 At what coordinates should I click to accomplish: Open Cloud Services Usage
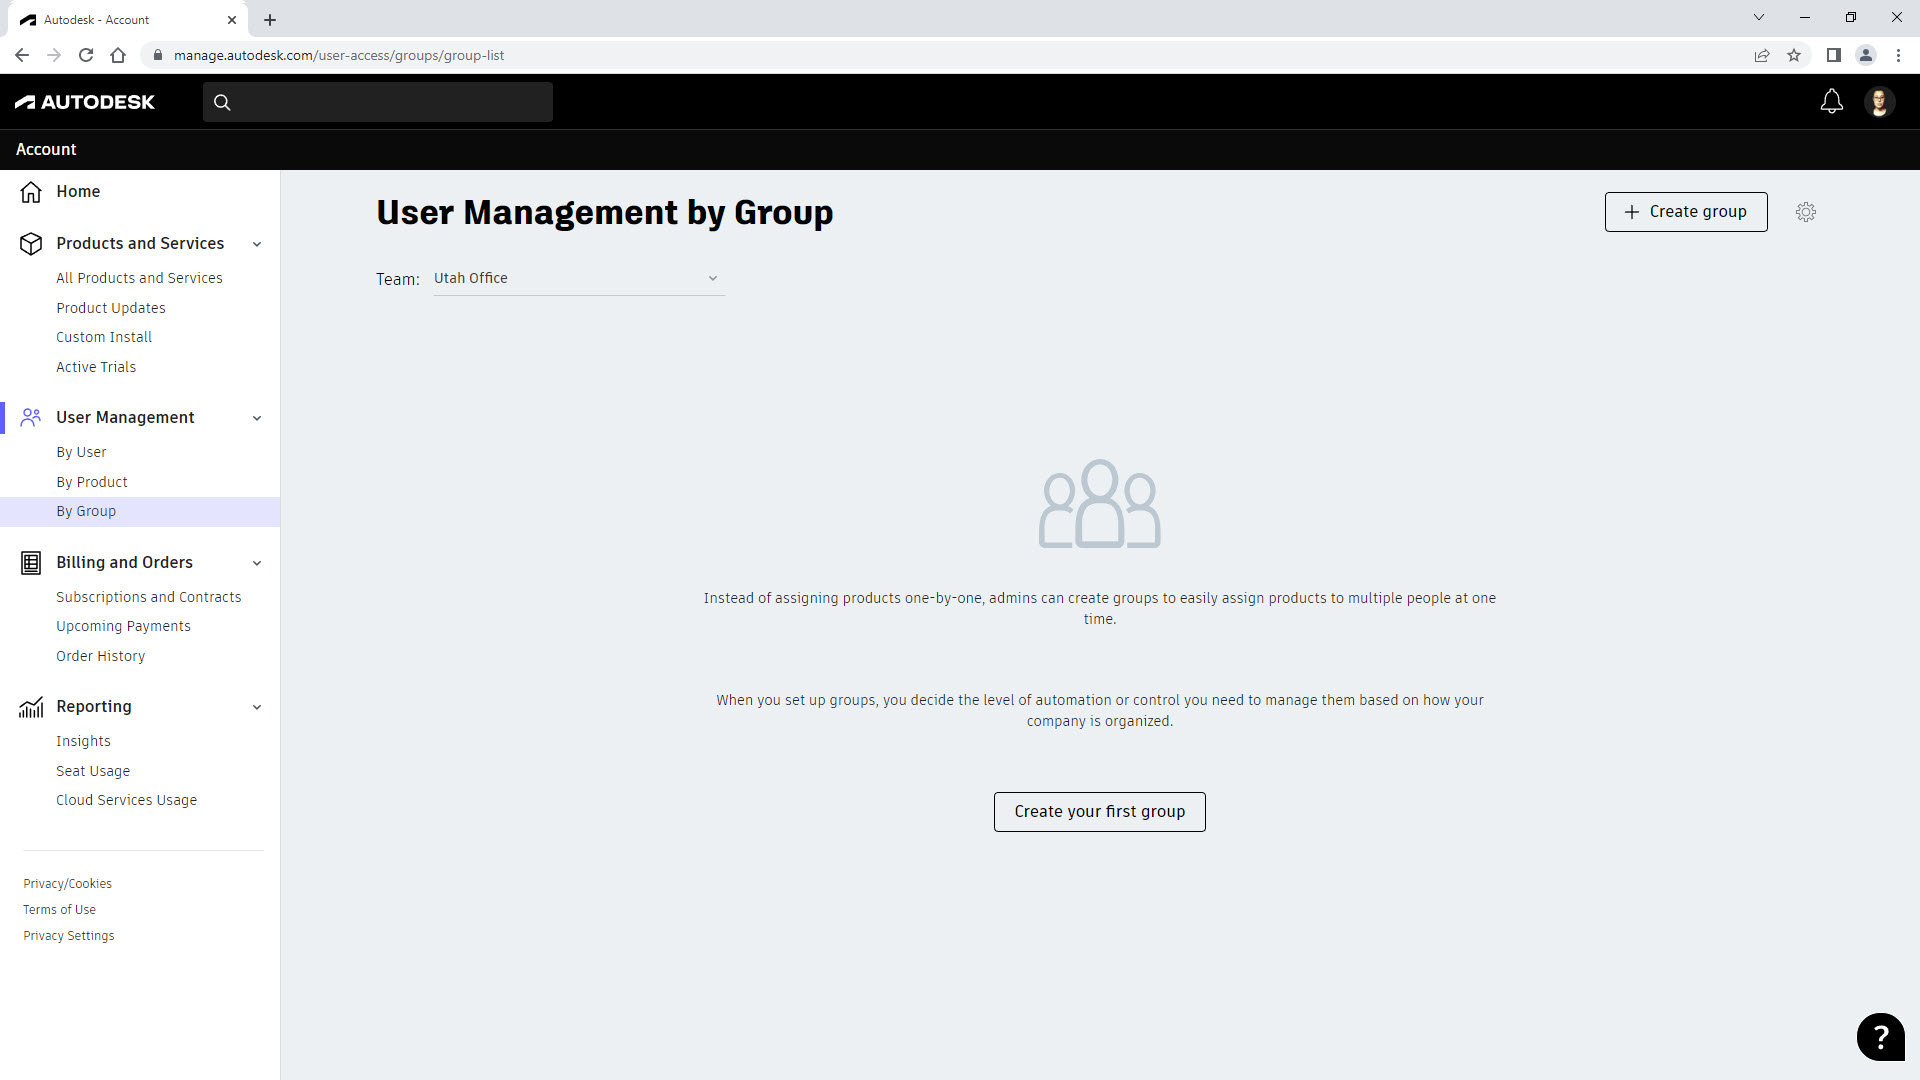click(x=127, y=800)
